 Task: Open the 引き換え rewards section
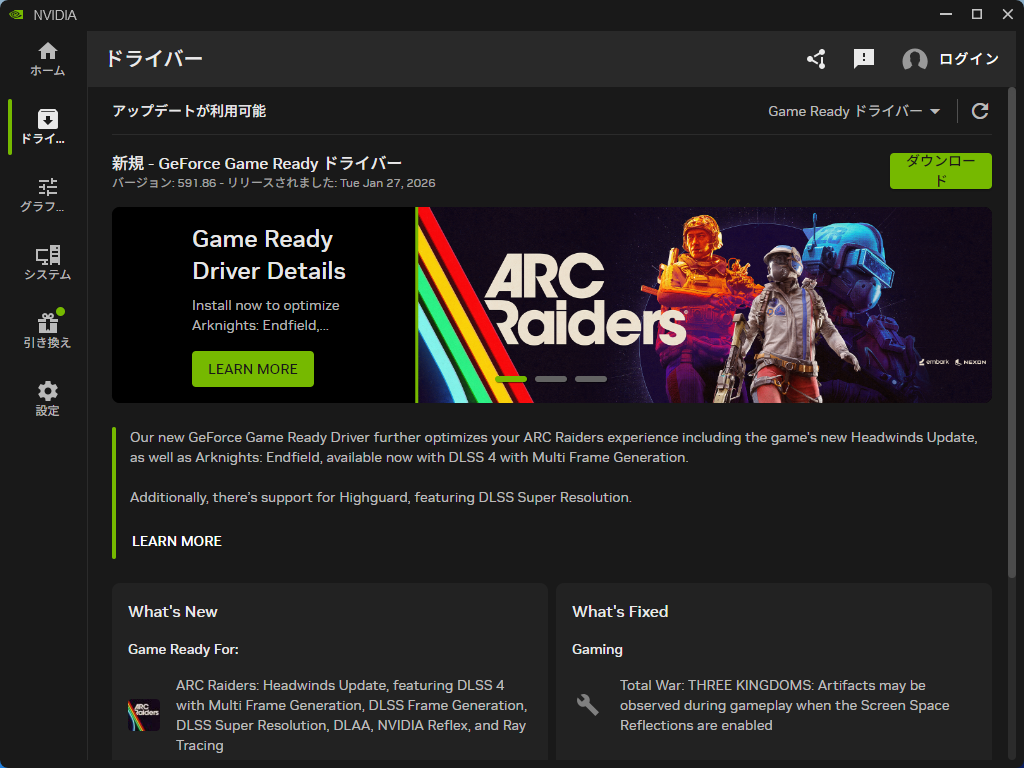pos(46,328)
